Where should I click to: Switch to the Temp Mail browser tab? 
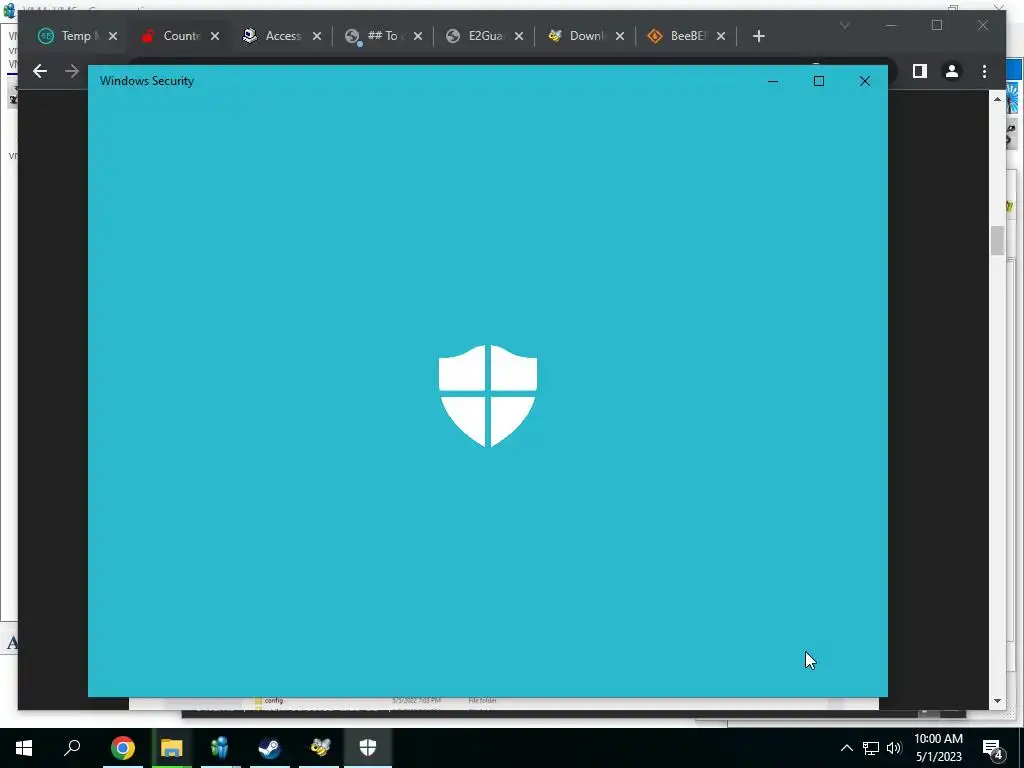[77, 36]
